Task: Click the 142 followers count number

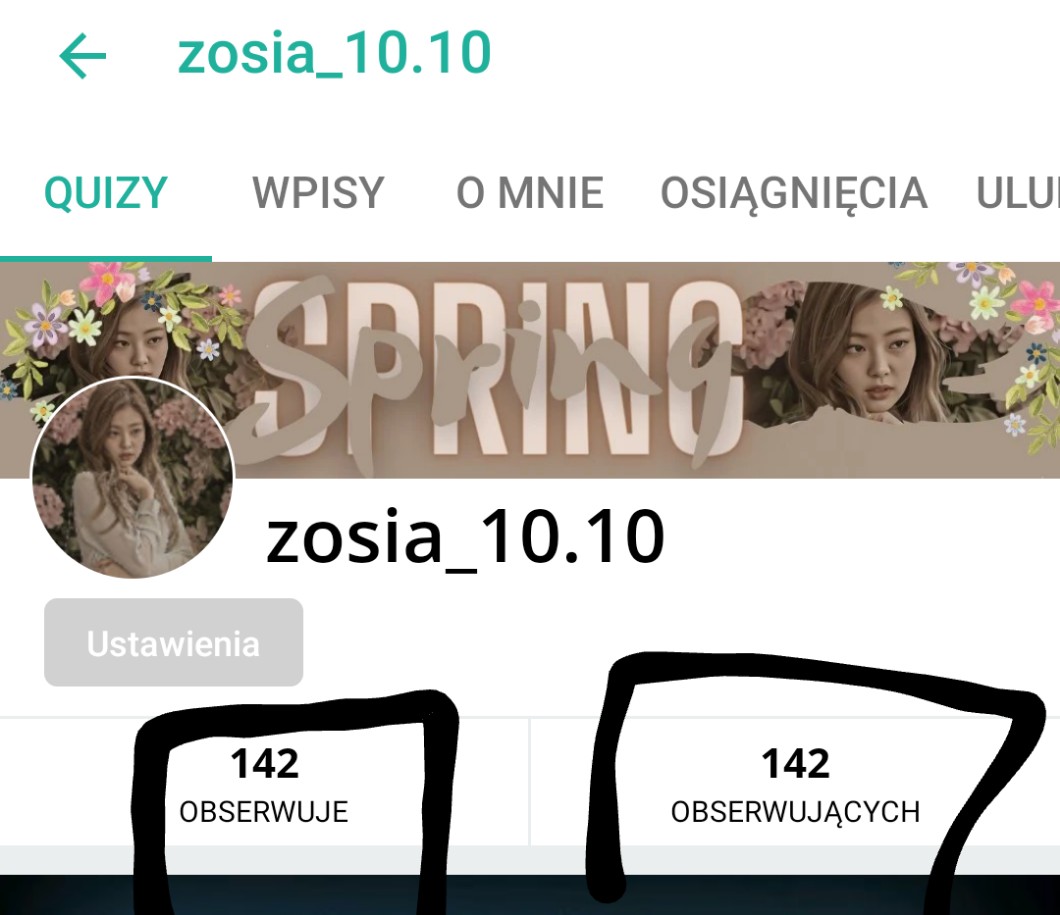Action: click(x=796, y=764)
